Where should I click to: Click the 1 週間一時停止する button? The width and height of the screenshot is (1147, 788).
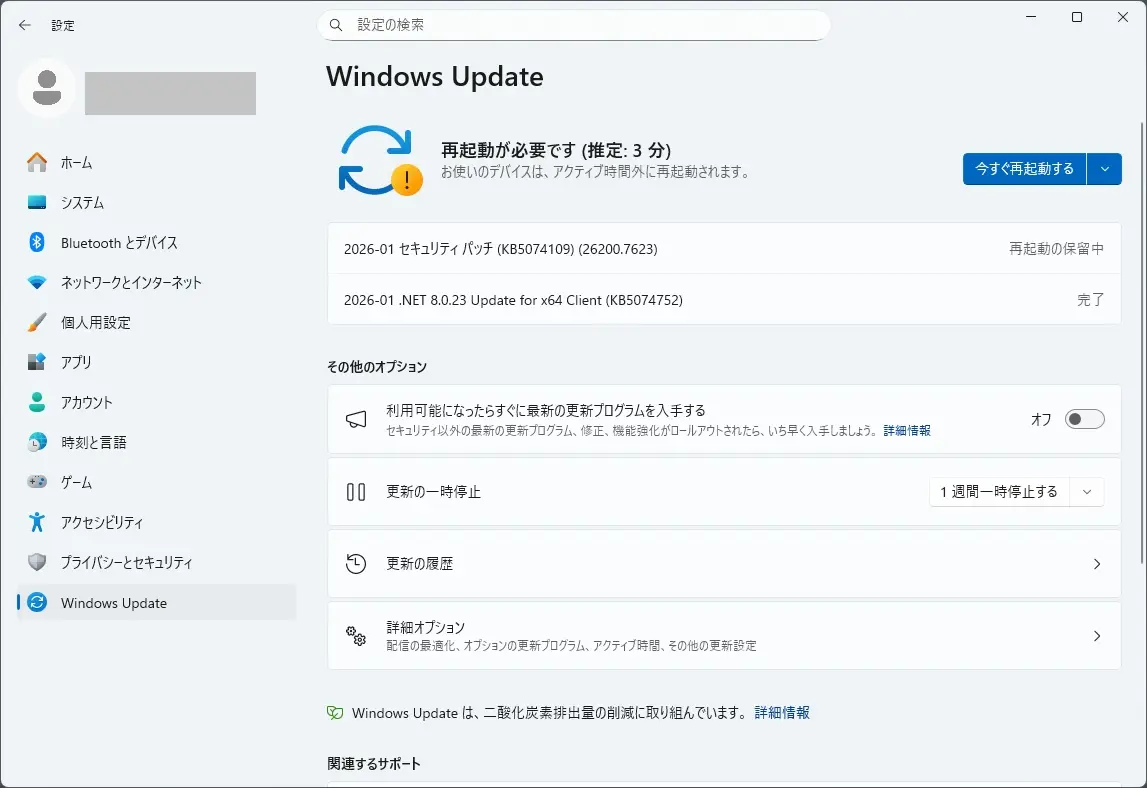(x=998, y=491)
